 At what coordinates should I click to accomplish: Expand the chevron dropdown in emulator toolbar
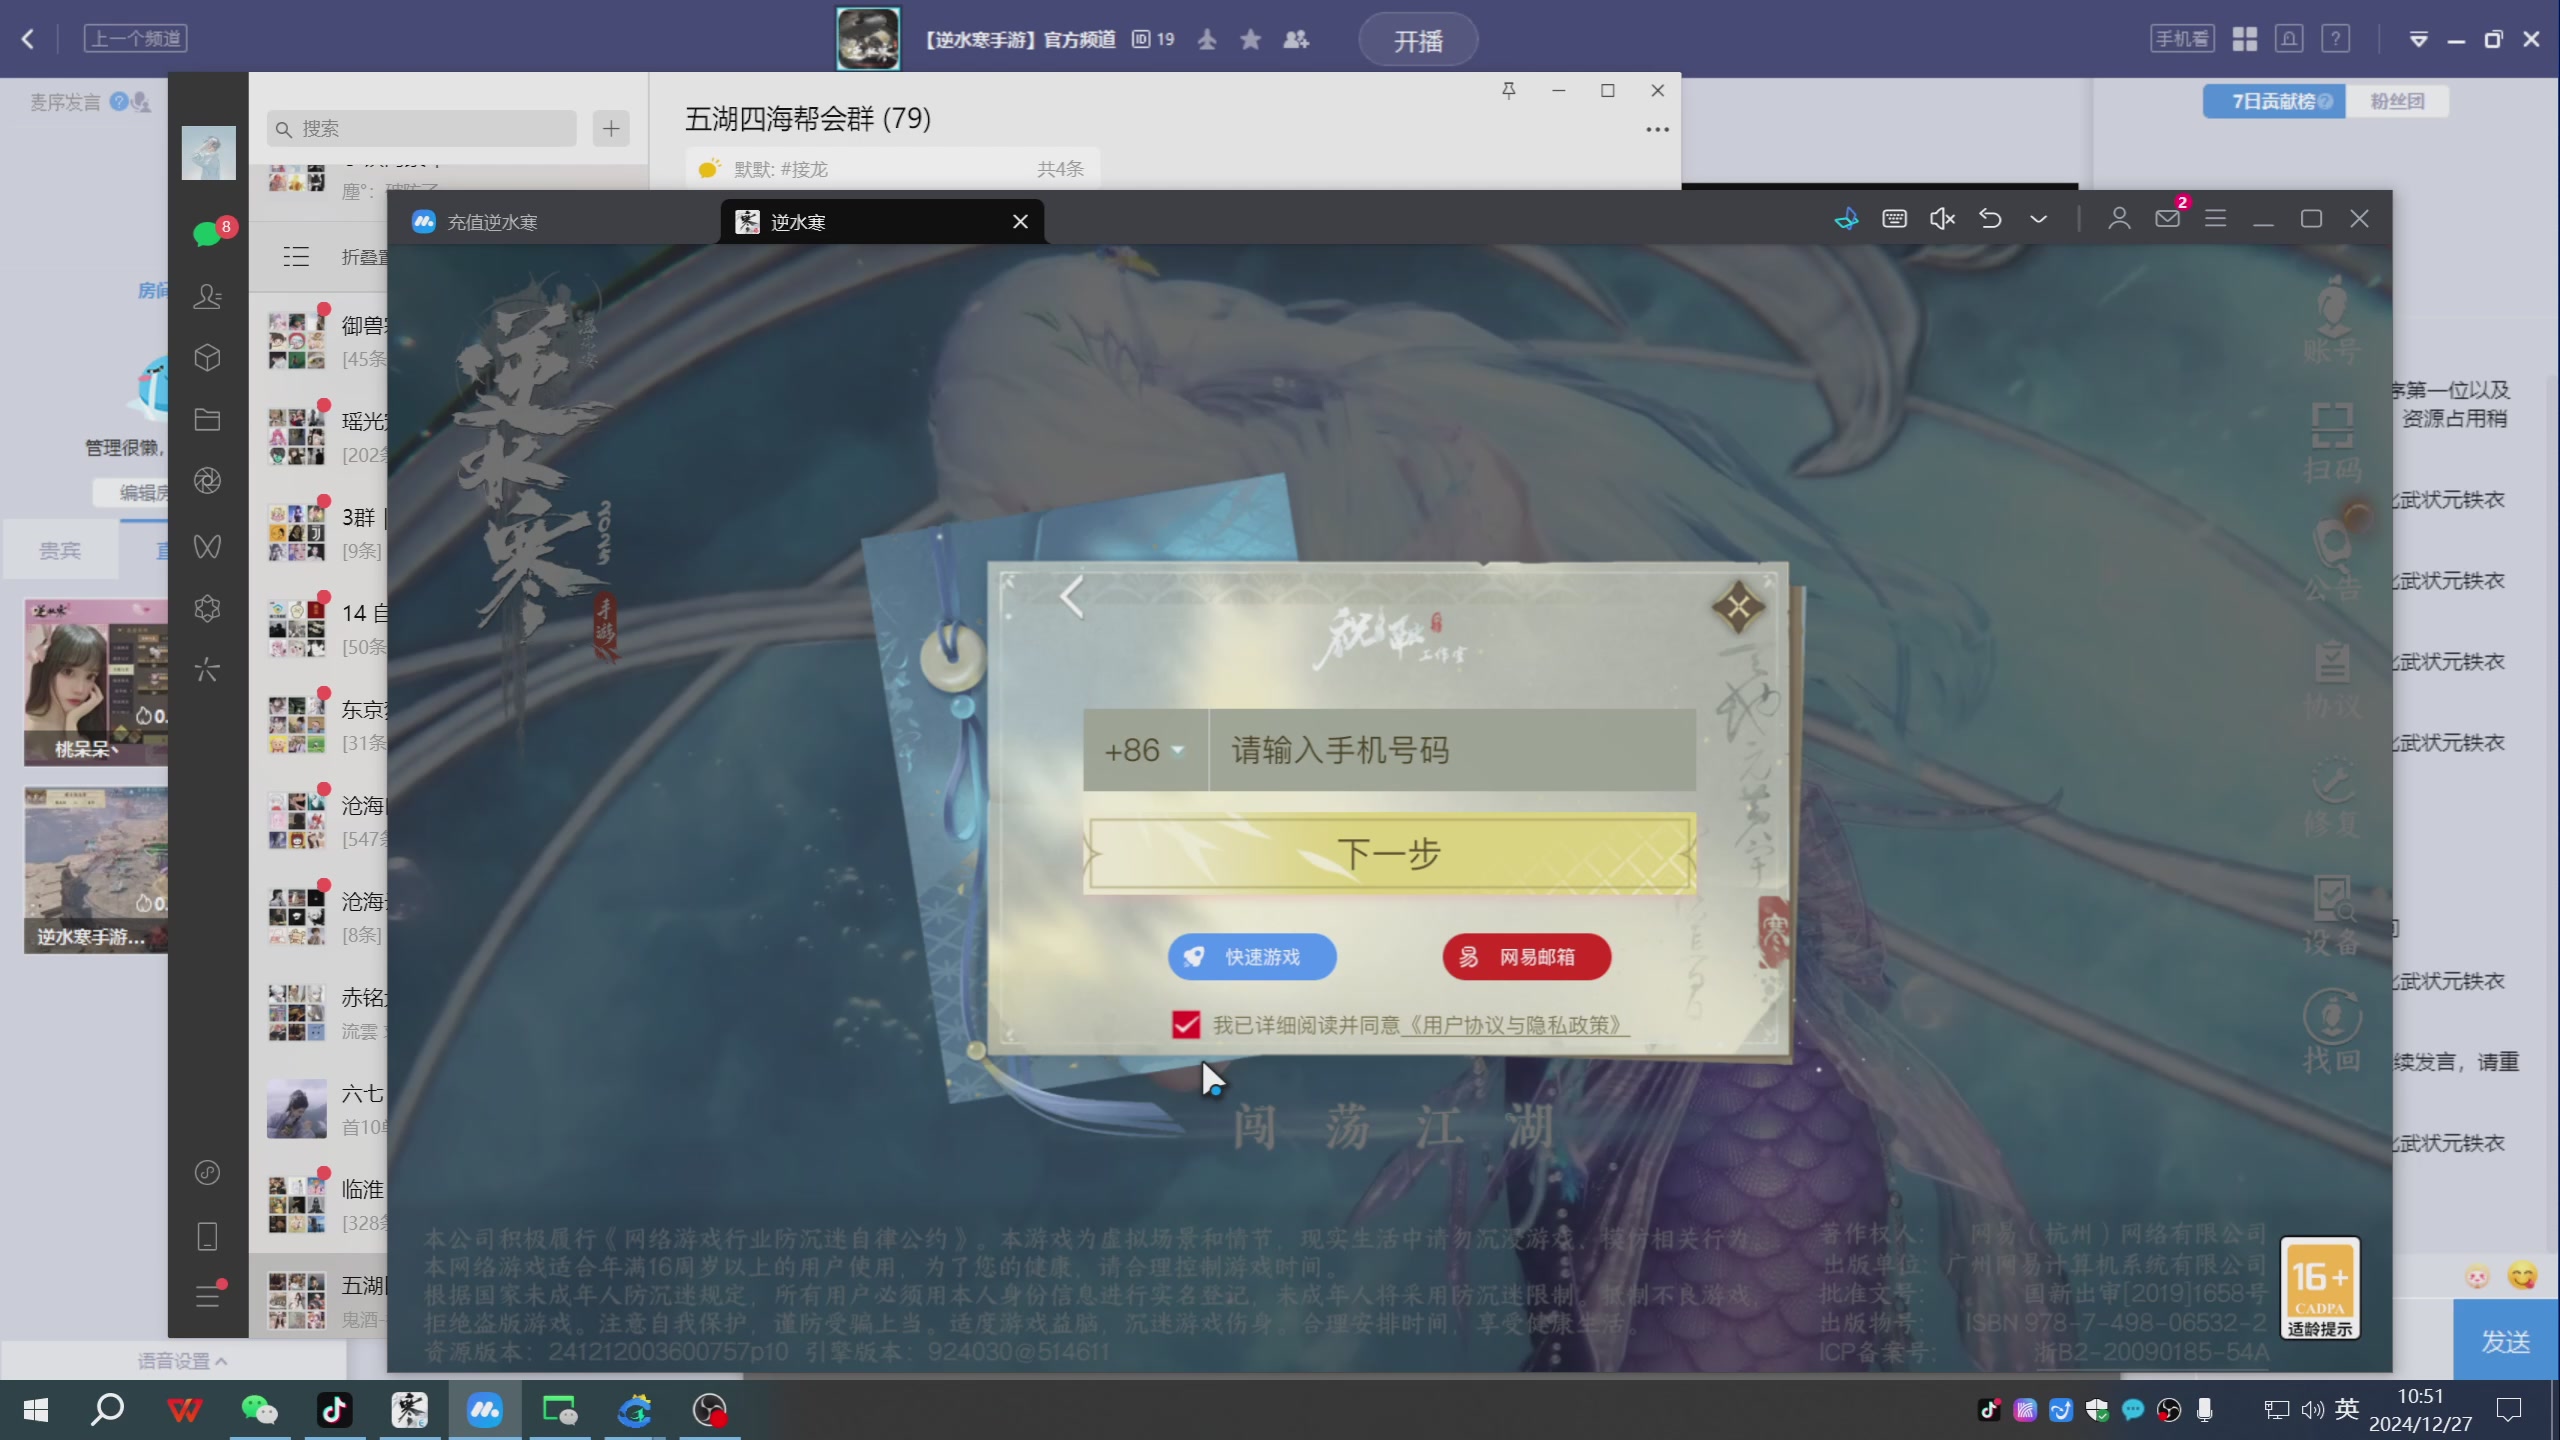2038,219
